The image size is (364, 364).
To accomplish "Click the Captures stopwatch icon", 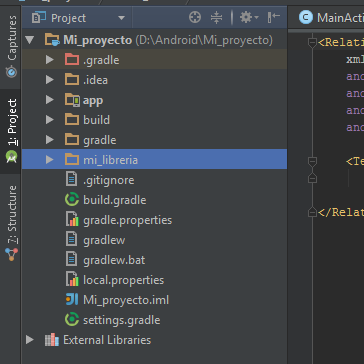I will (11, 71).
